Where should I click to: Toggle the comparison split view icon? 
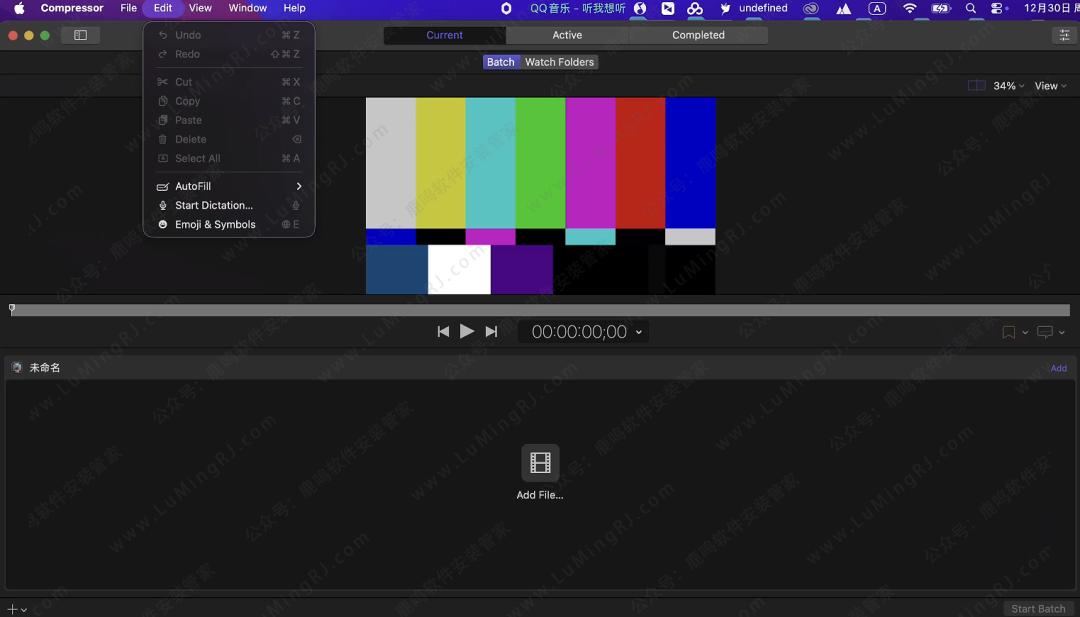[976, 86]
